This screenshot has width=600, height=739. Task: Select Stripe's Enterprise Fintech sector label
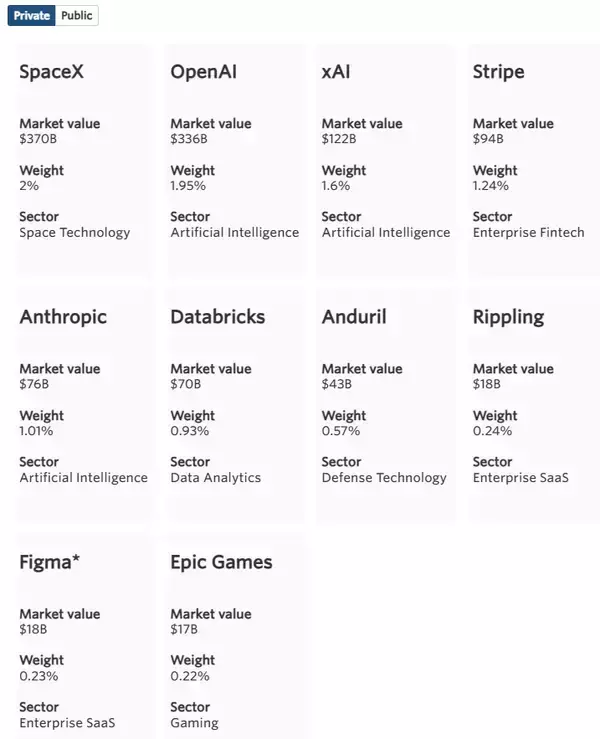[x=529, y=232]
